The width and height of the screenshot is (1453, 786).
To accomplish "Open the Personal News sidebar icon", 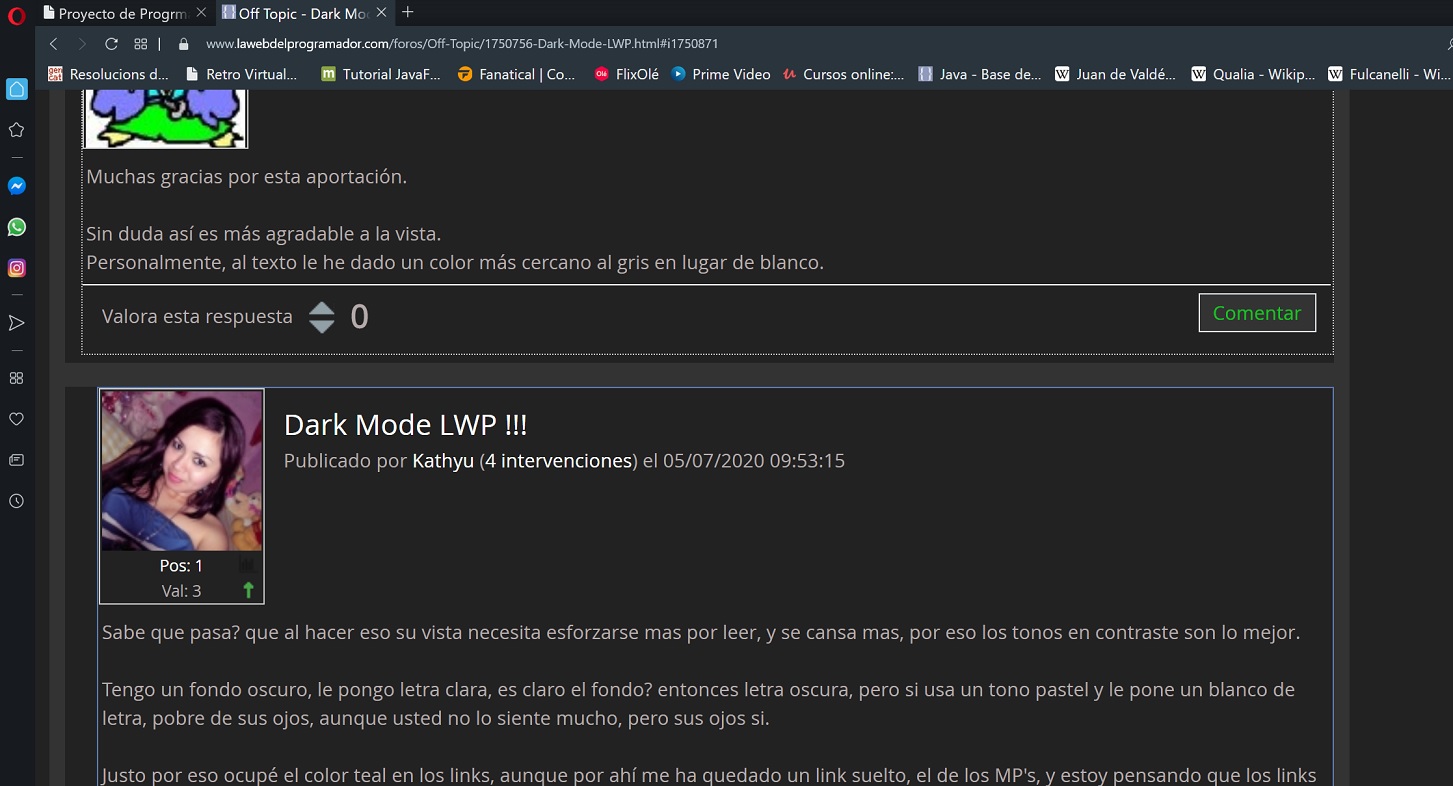I will 16,460.
